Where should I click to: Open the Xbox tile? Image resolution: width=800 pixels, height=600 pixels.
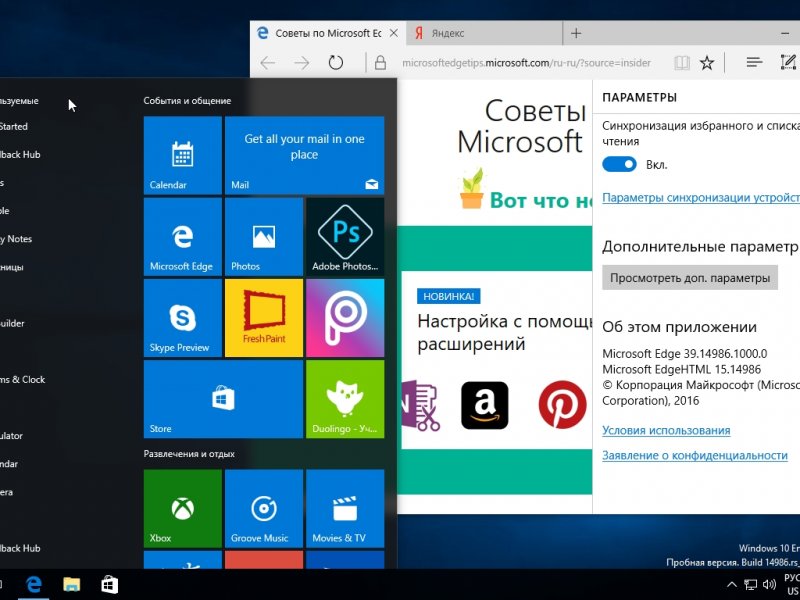183,509
